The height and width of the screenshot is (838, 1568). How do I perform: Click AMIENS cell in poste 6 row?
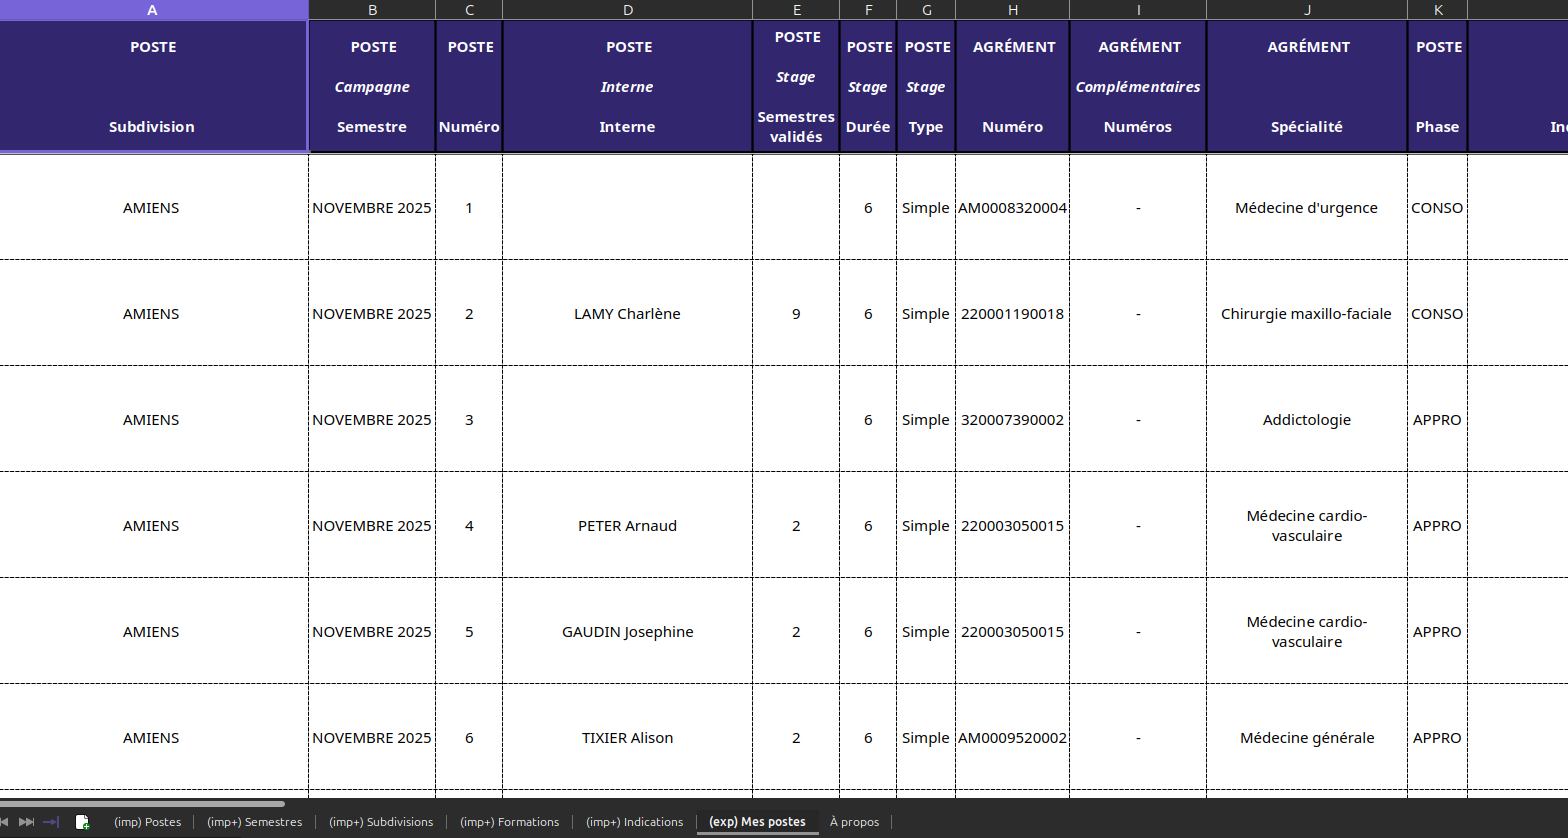pyautogui.click(x=153, y=738)
